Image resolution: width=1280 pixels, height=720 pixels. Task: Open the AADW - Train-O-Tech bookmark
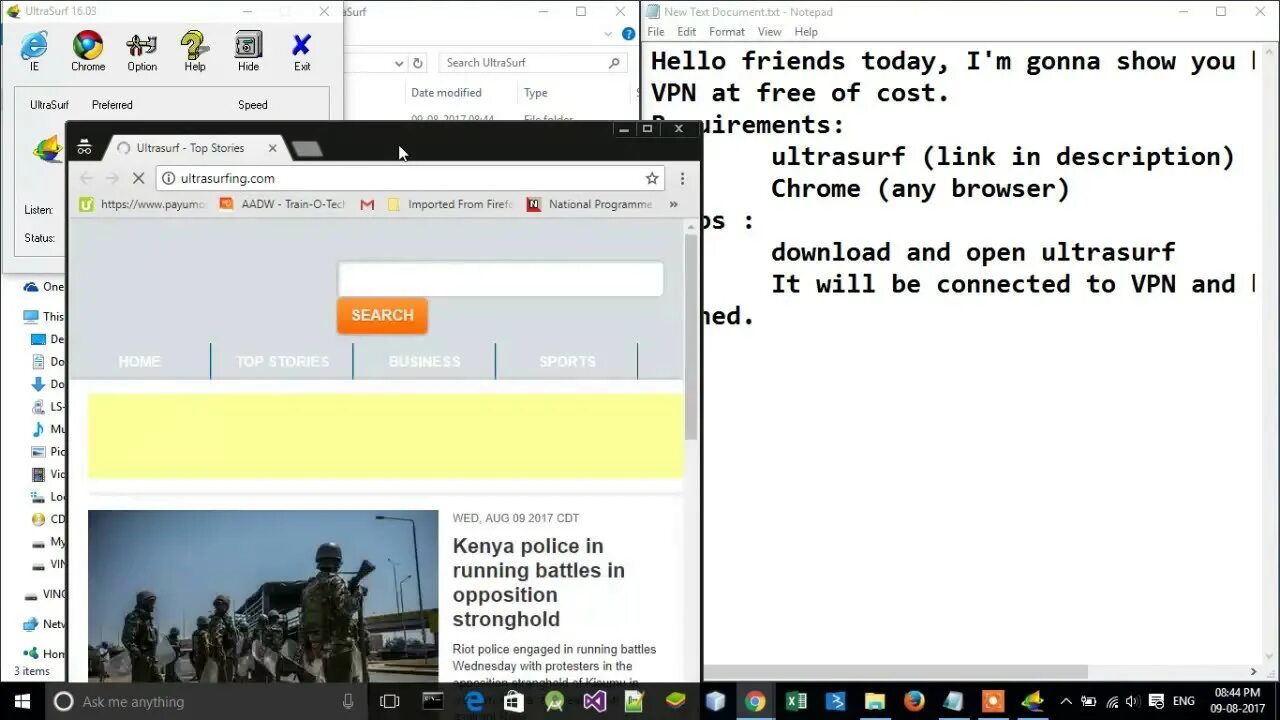(282, 204)
